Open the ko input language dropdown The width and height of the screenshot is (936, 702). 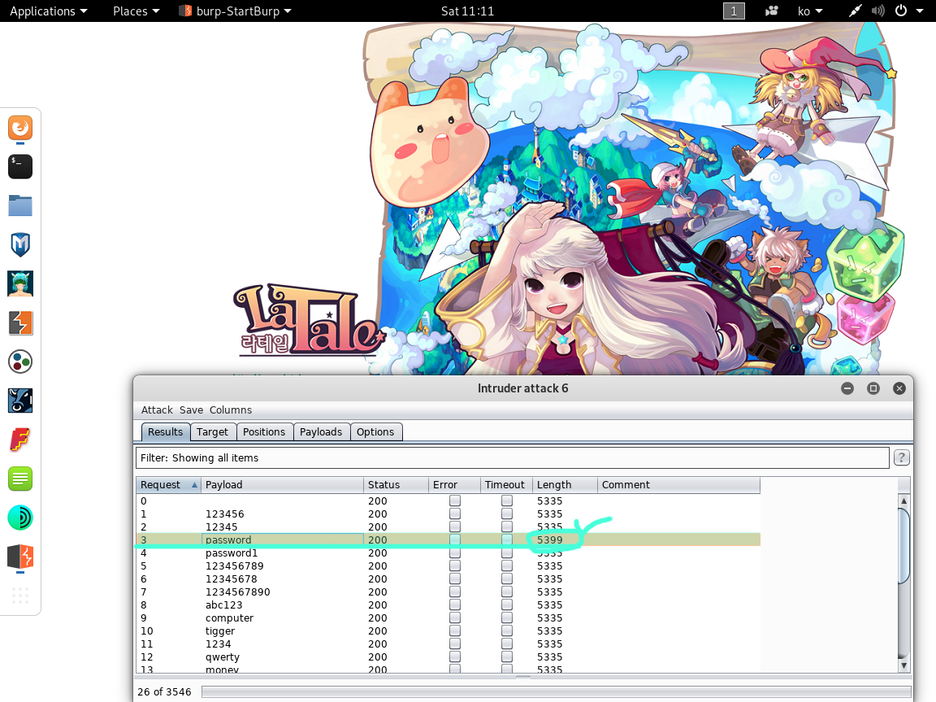[810, 11]
